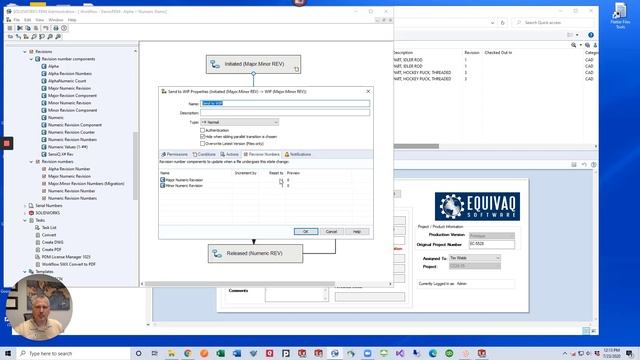Click the Help button in dialog

tap(357, 231)
